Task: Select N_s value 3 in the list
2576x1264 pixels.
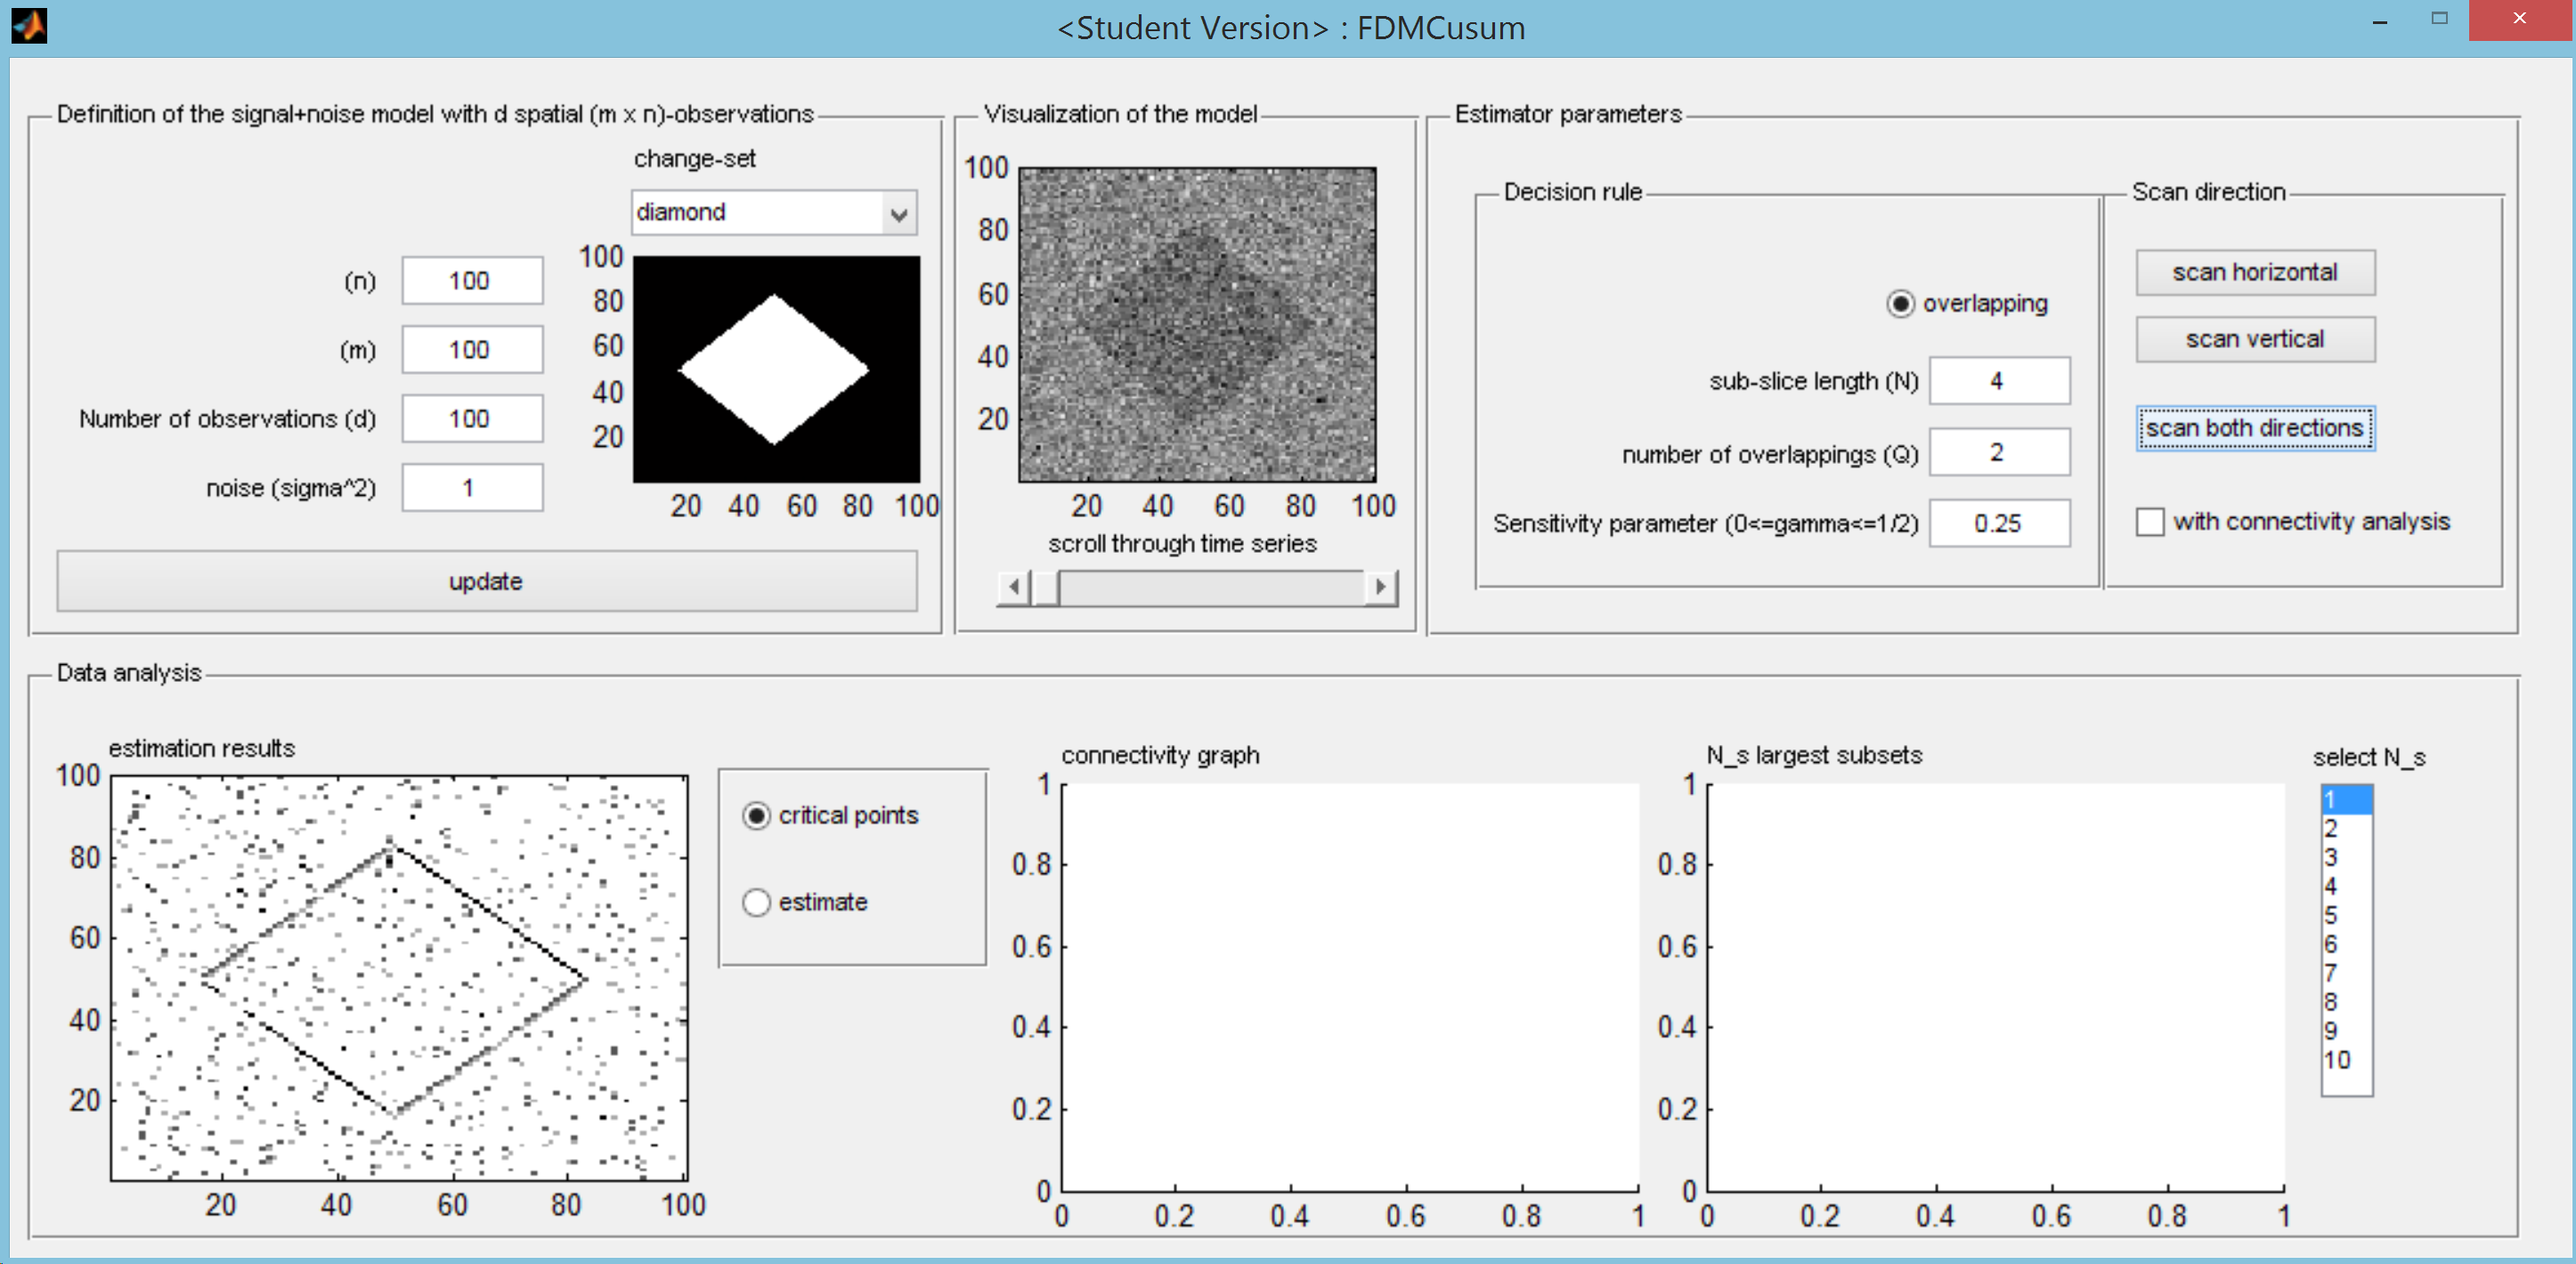Action: coord(2346,858)
